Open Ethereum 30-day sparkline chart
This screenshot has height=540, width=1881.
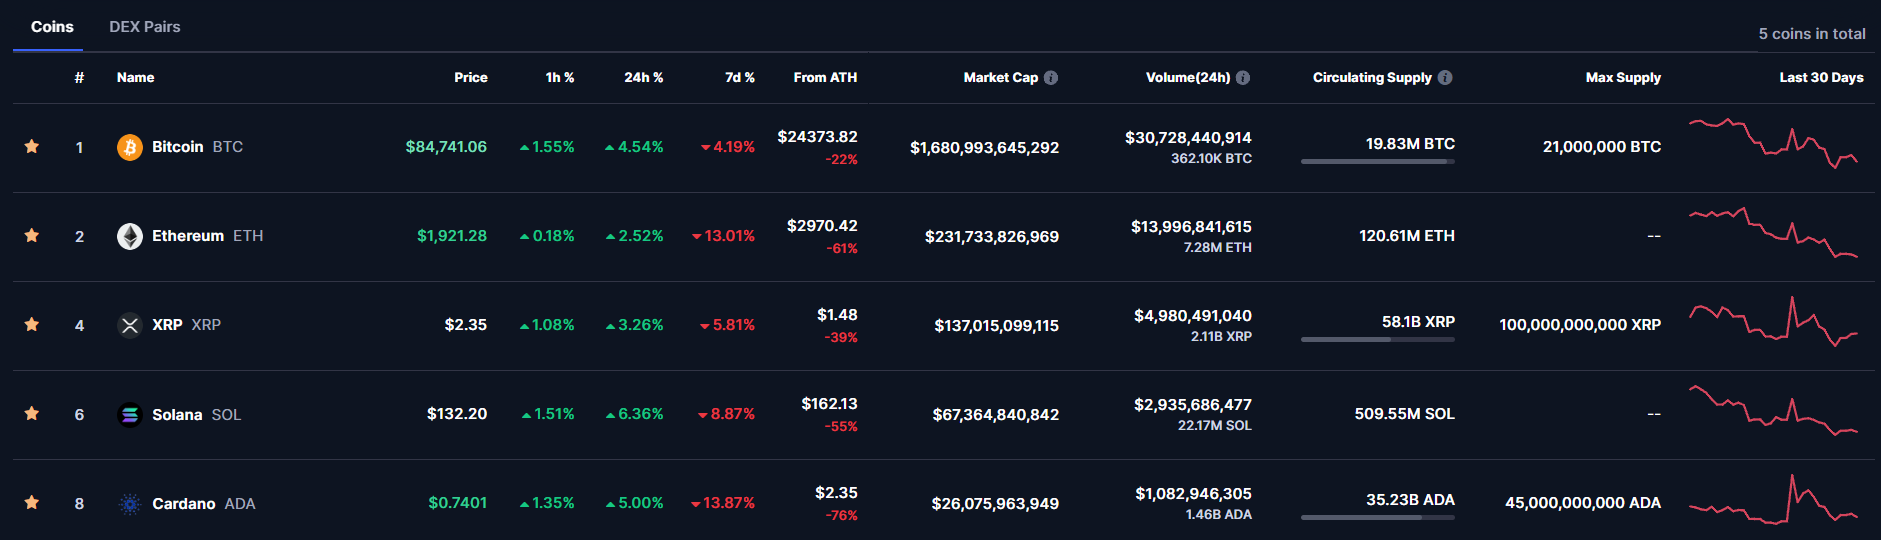(1773, 233)
